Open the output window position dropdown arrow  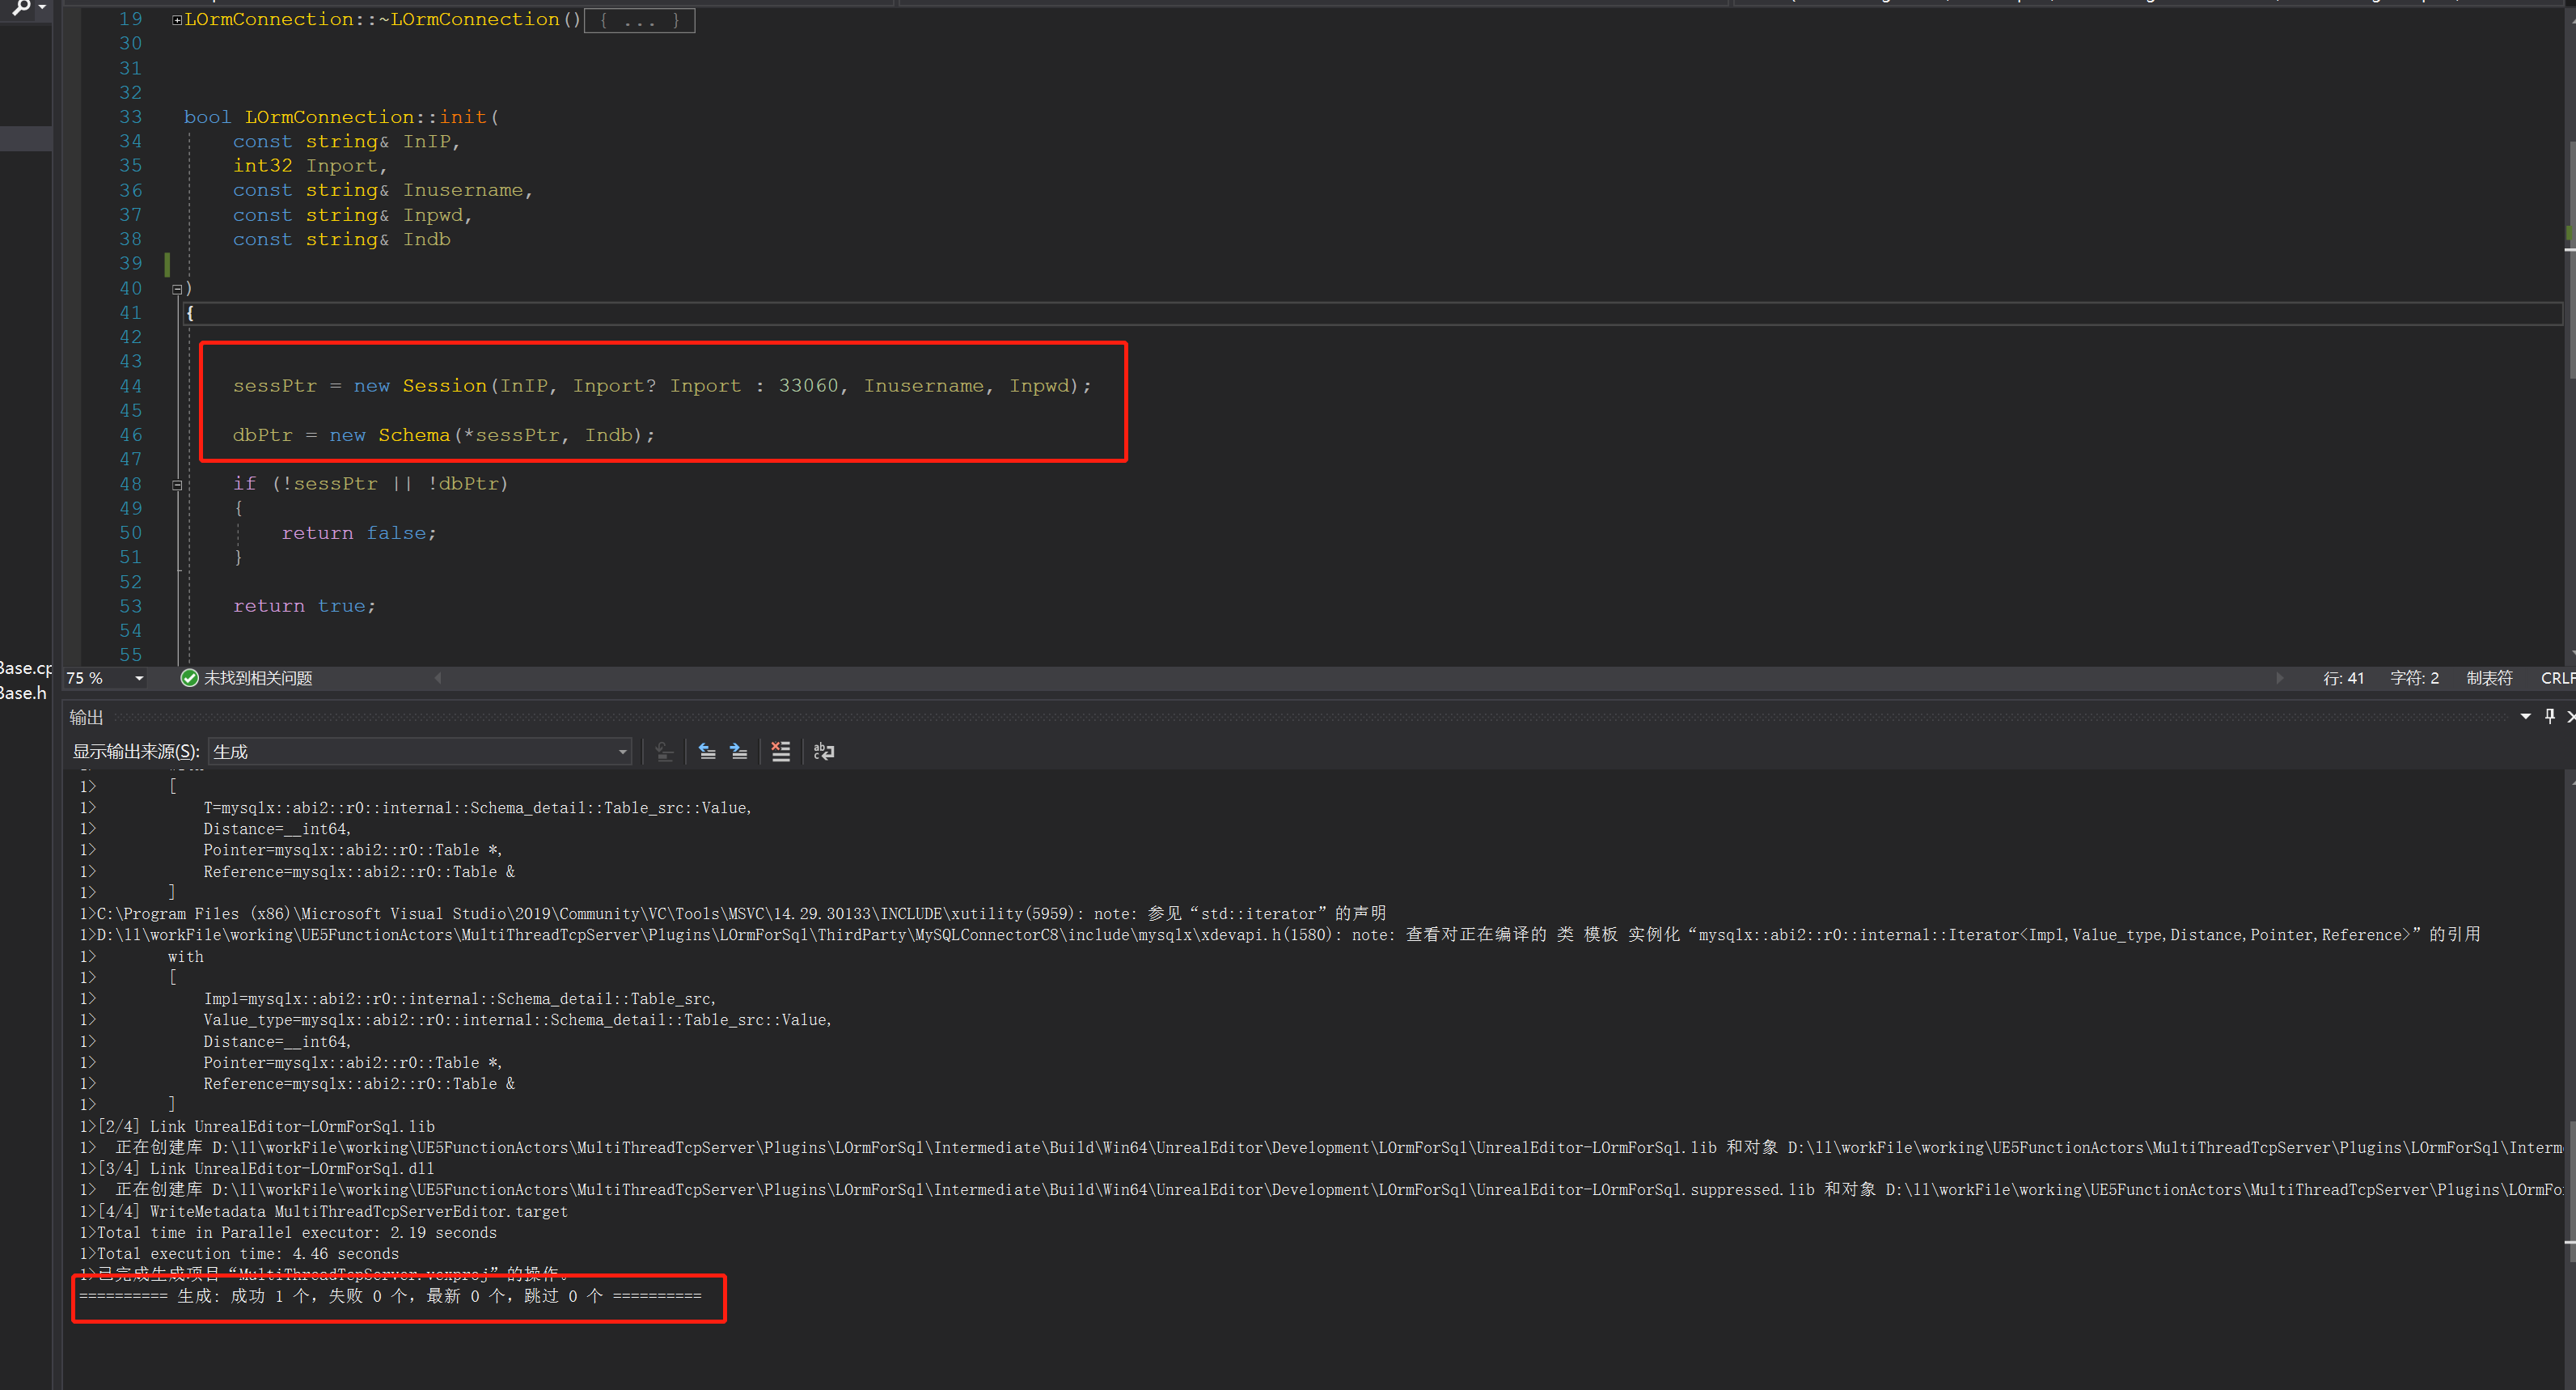pos(2525,716)
